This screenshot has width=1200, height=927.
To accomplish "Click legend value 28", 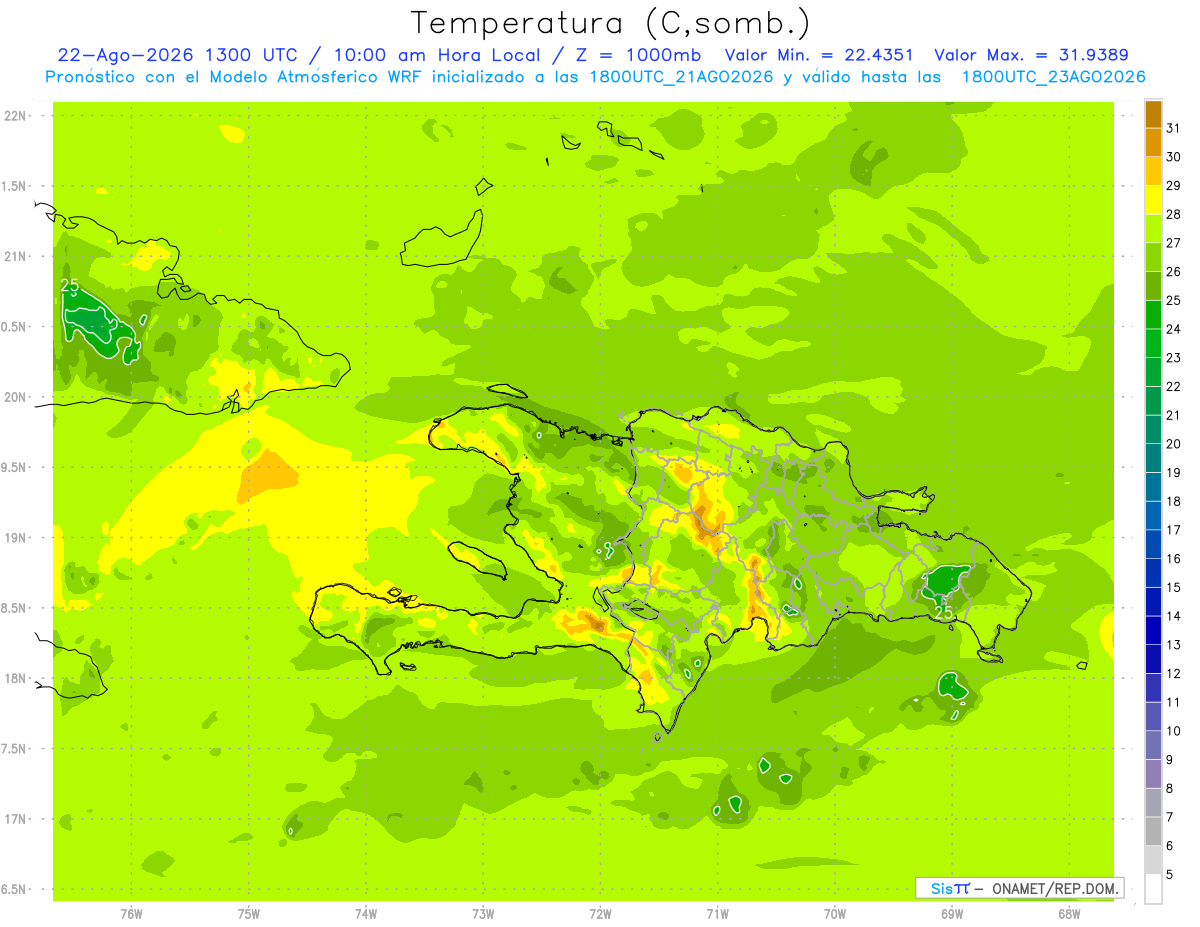I will coord(1174,214).
